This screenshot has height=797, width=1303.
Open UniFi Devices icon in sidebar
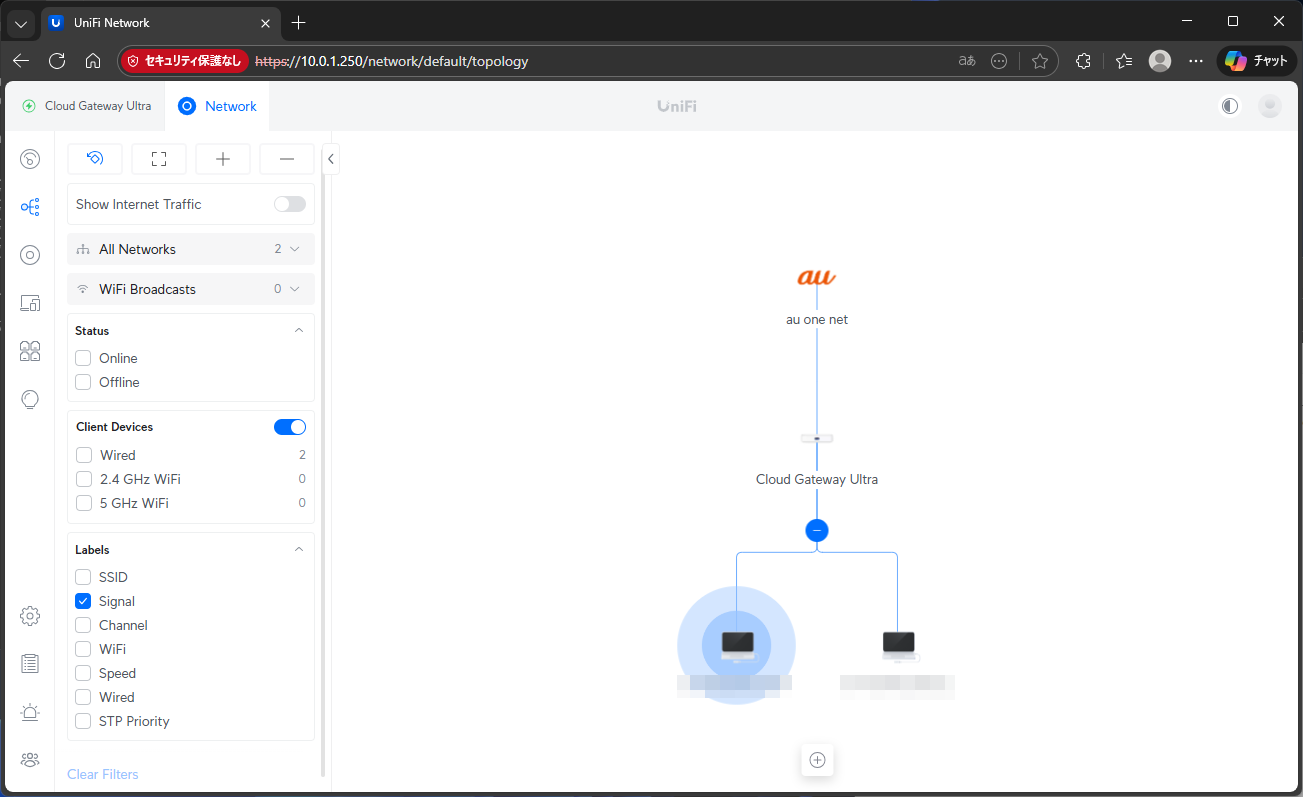[x=30, y=255]
